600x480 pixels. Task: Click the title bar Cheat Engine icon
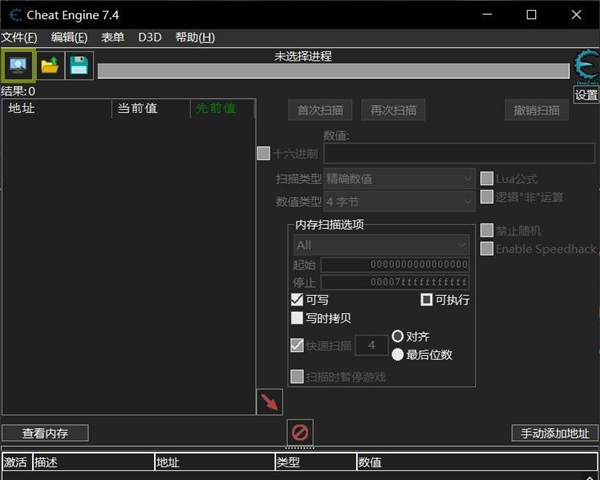pyautogui.click(x=15, y=14)
